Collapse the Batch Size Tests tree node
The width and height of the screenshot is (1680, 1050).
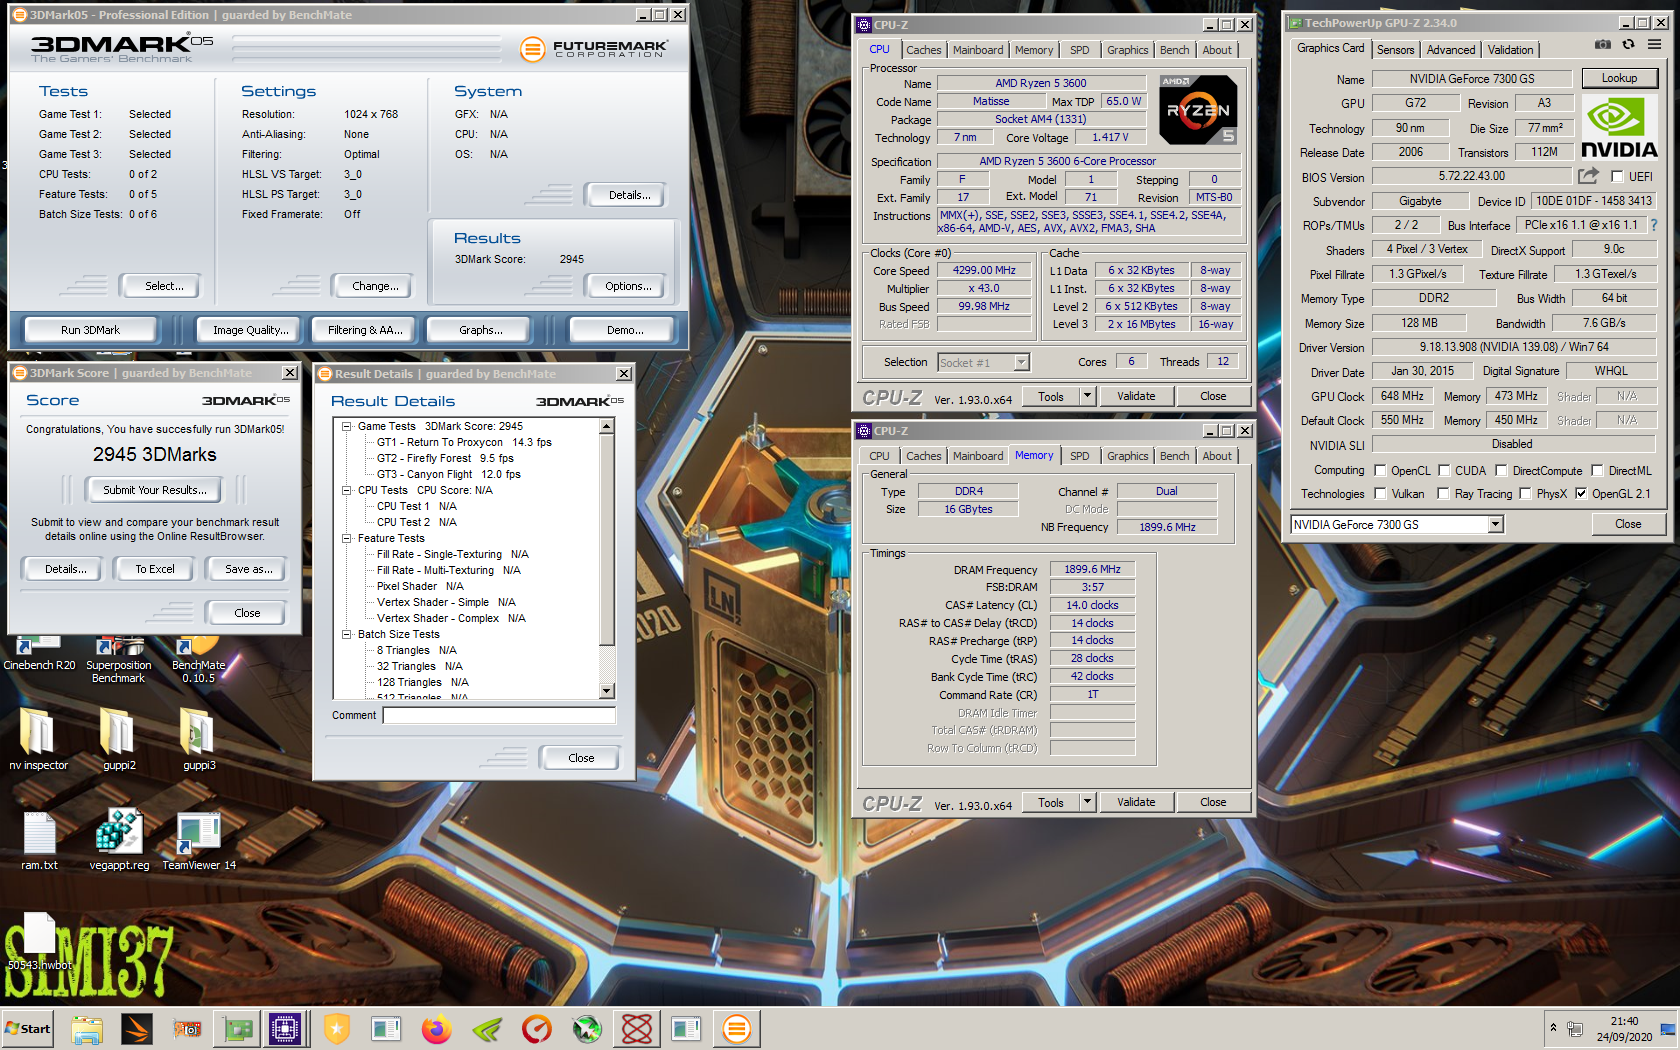pos(347,634)
